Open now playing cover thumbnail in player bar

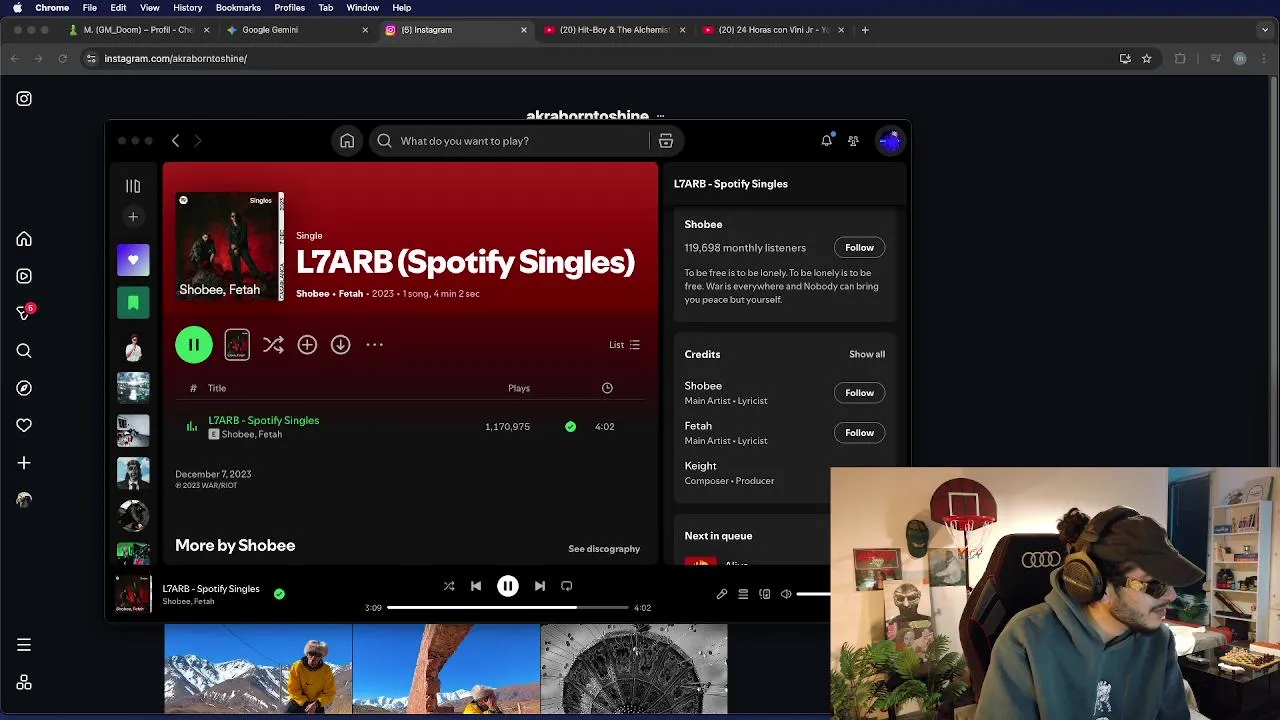pyautogui.click(x=133, y=594)
